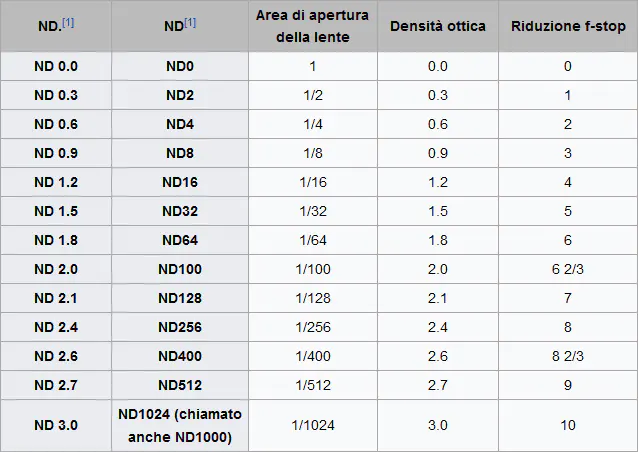This screenshot has height=452, width=638.
Task: Click the 1/1024 aperture cell
Action: [x=312, y=425]
